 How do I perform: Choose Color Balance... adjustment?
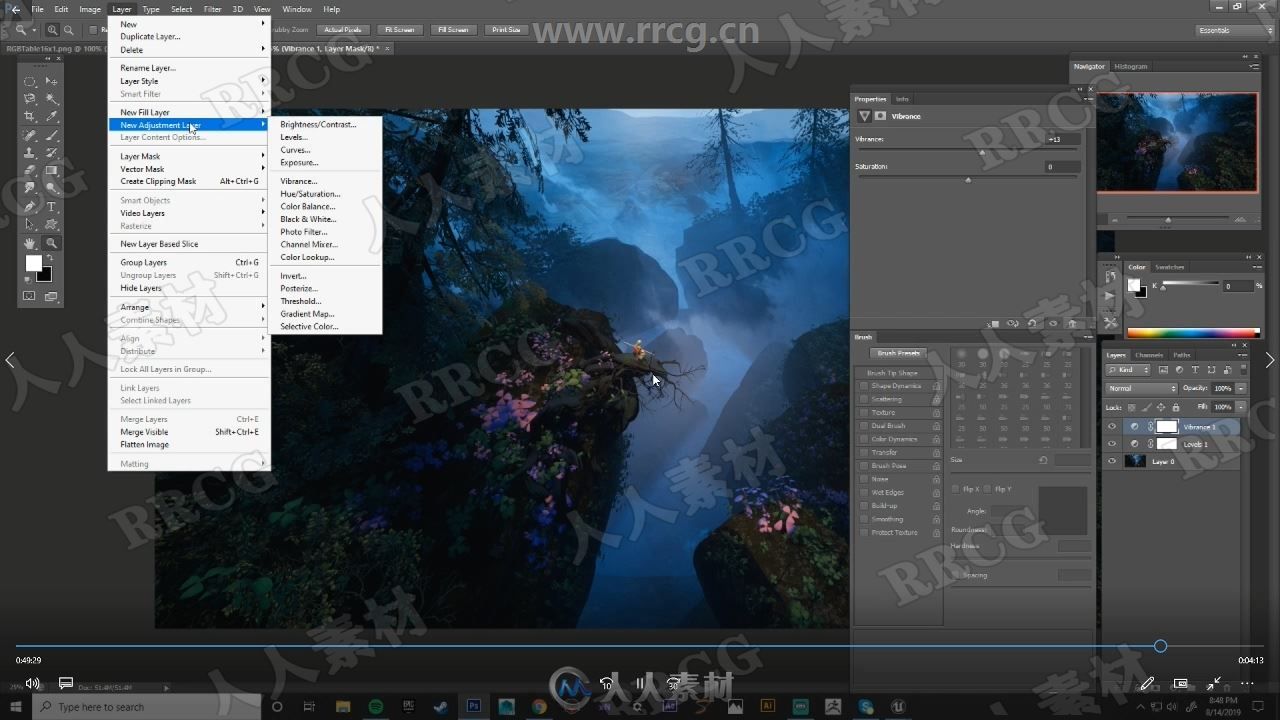tap(308, 206)
